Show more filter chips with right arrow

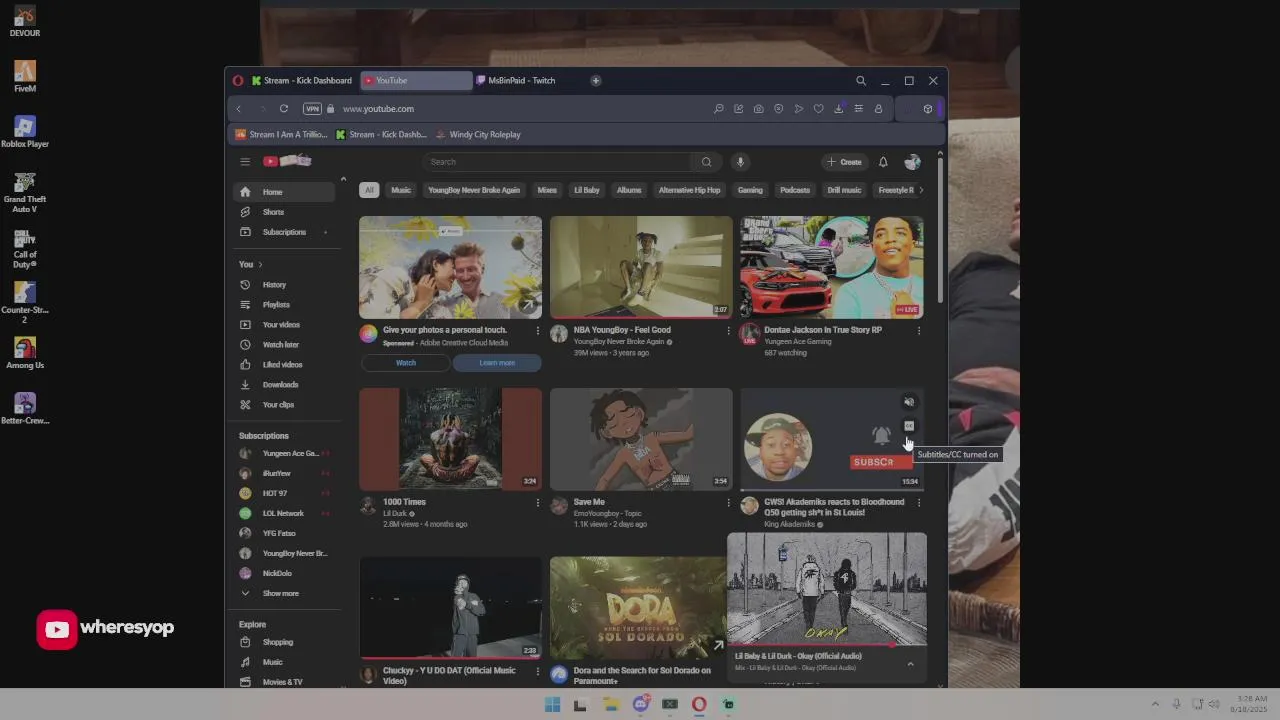point(920,190)
